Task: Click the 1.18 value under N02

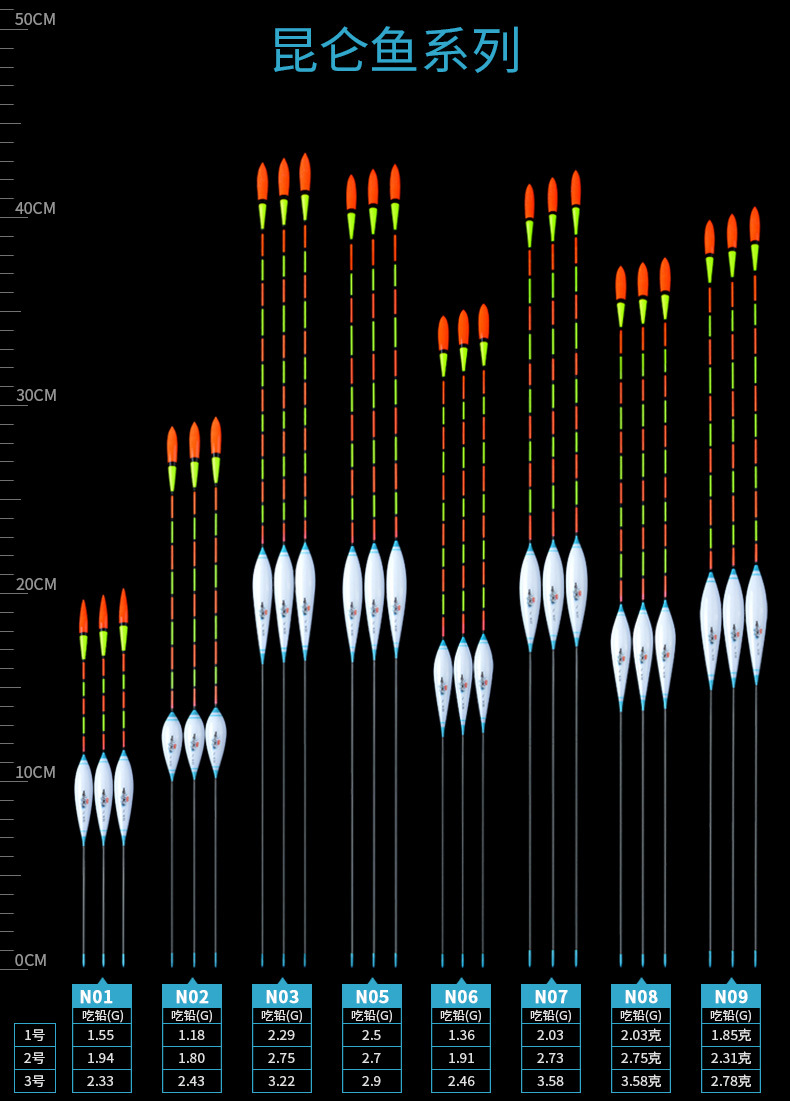Action: 192,1035
